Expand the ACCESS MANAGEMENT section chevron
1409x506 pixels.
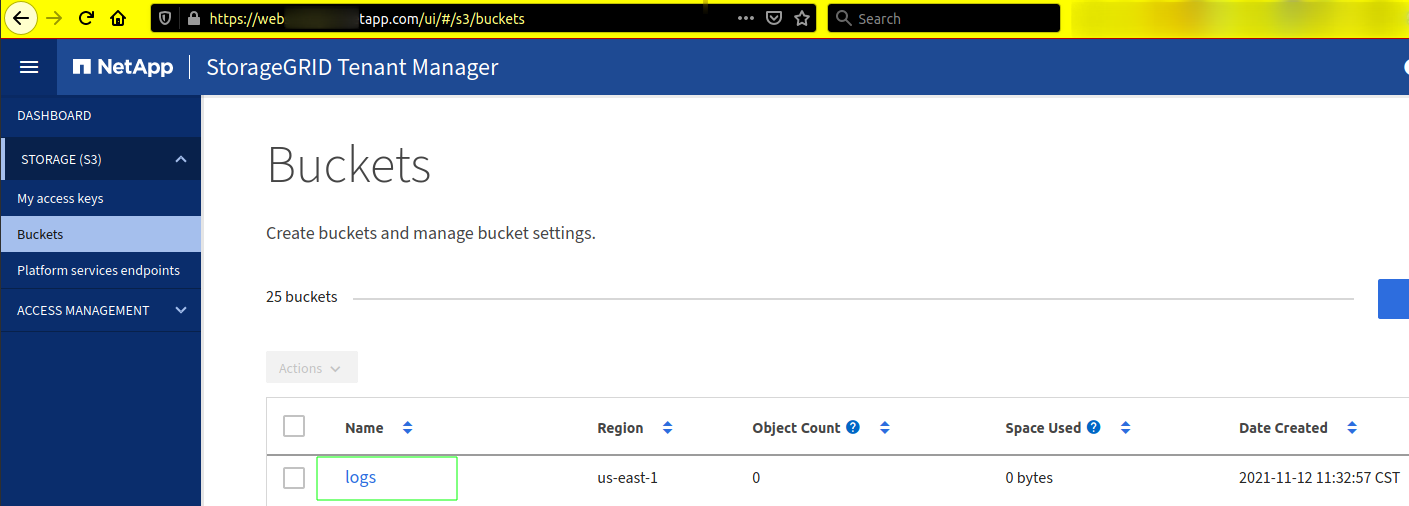(181, 310)
